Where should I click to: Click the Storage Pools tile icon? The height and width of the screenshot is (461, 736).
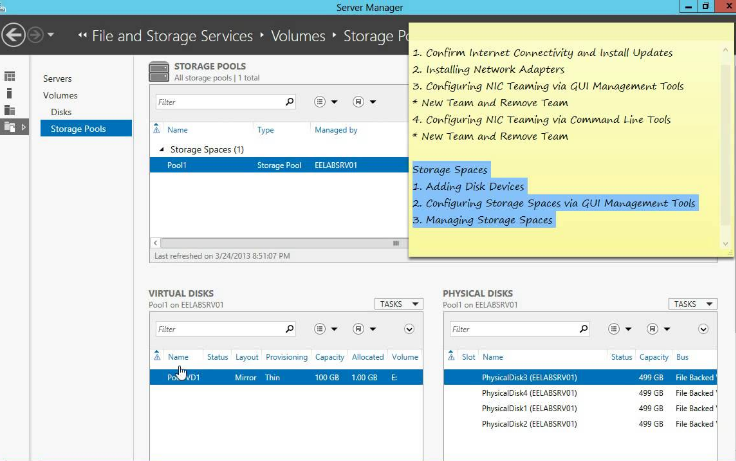click(159, 72)
